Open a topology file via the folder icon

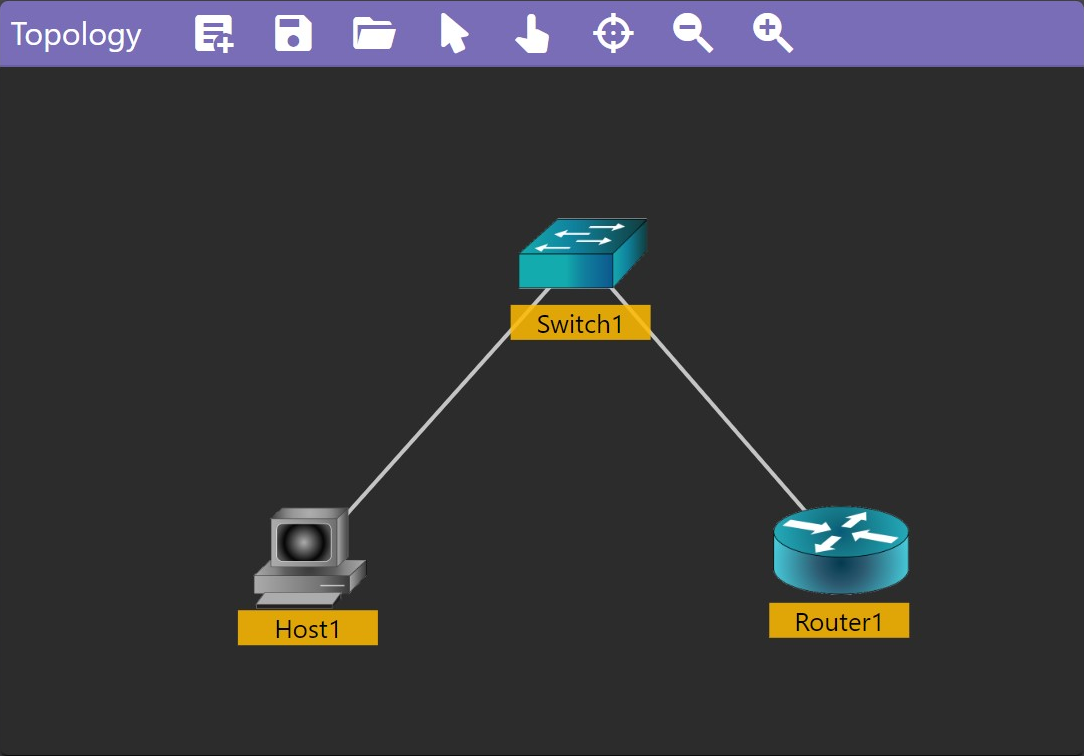374,34
